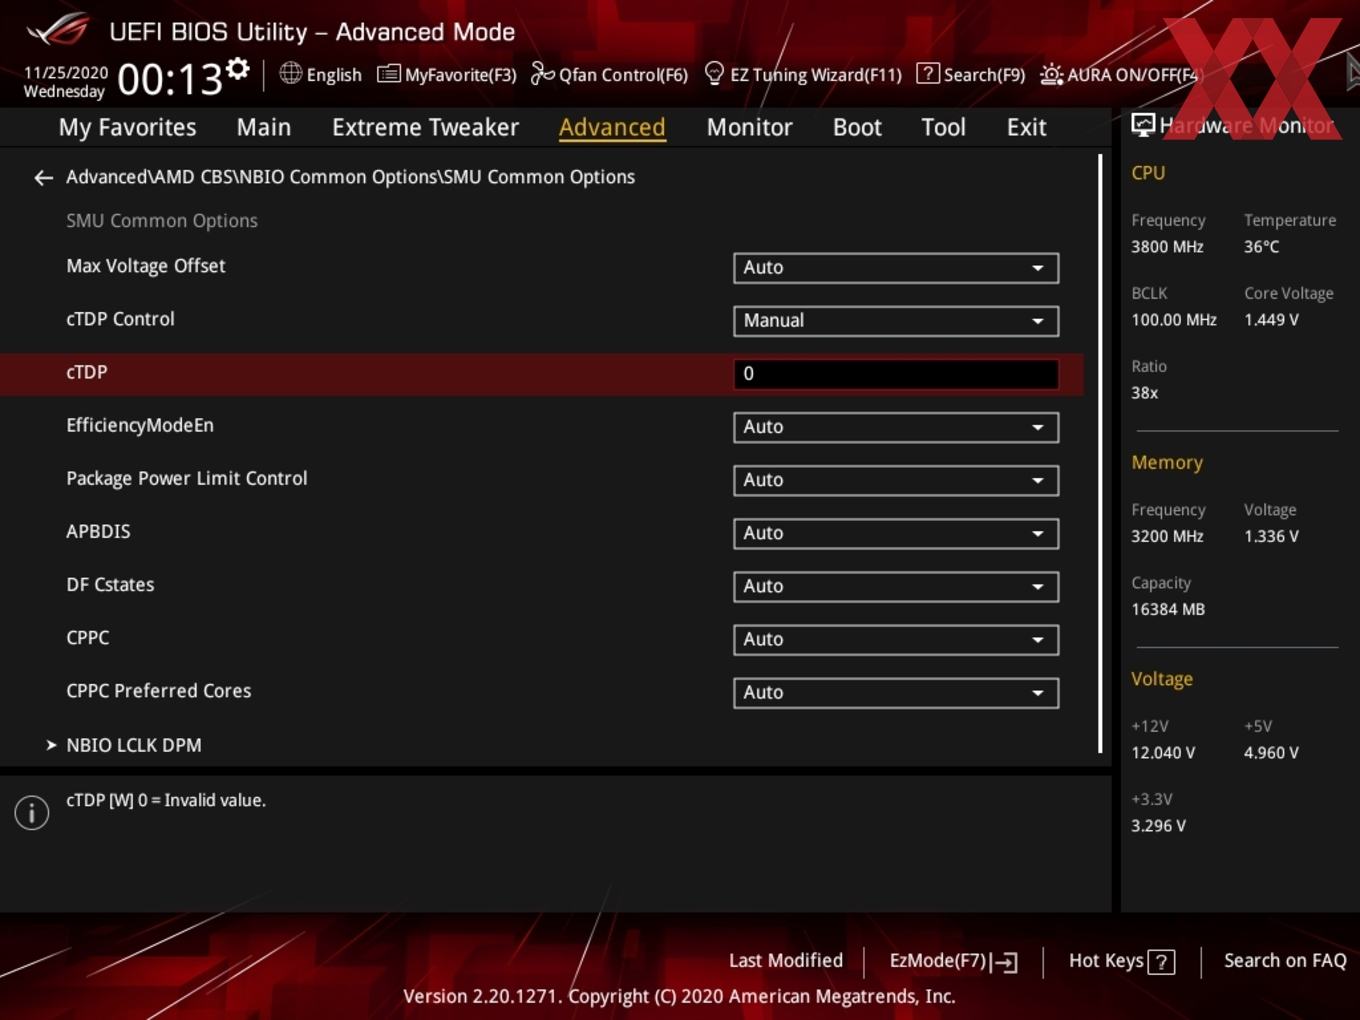Screen dimensions: 1360x1020
Task: Click English language label
Action: click(x=334, y=75)
